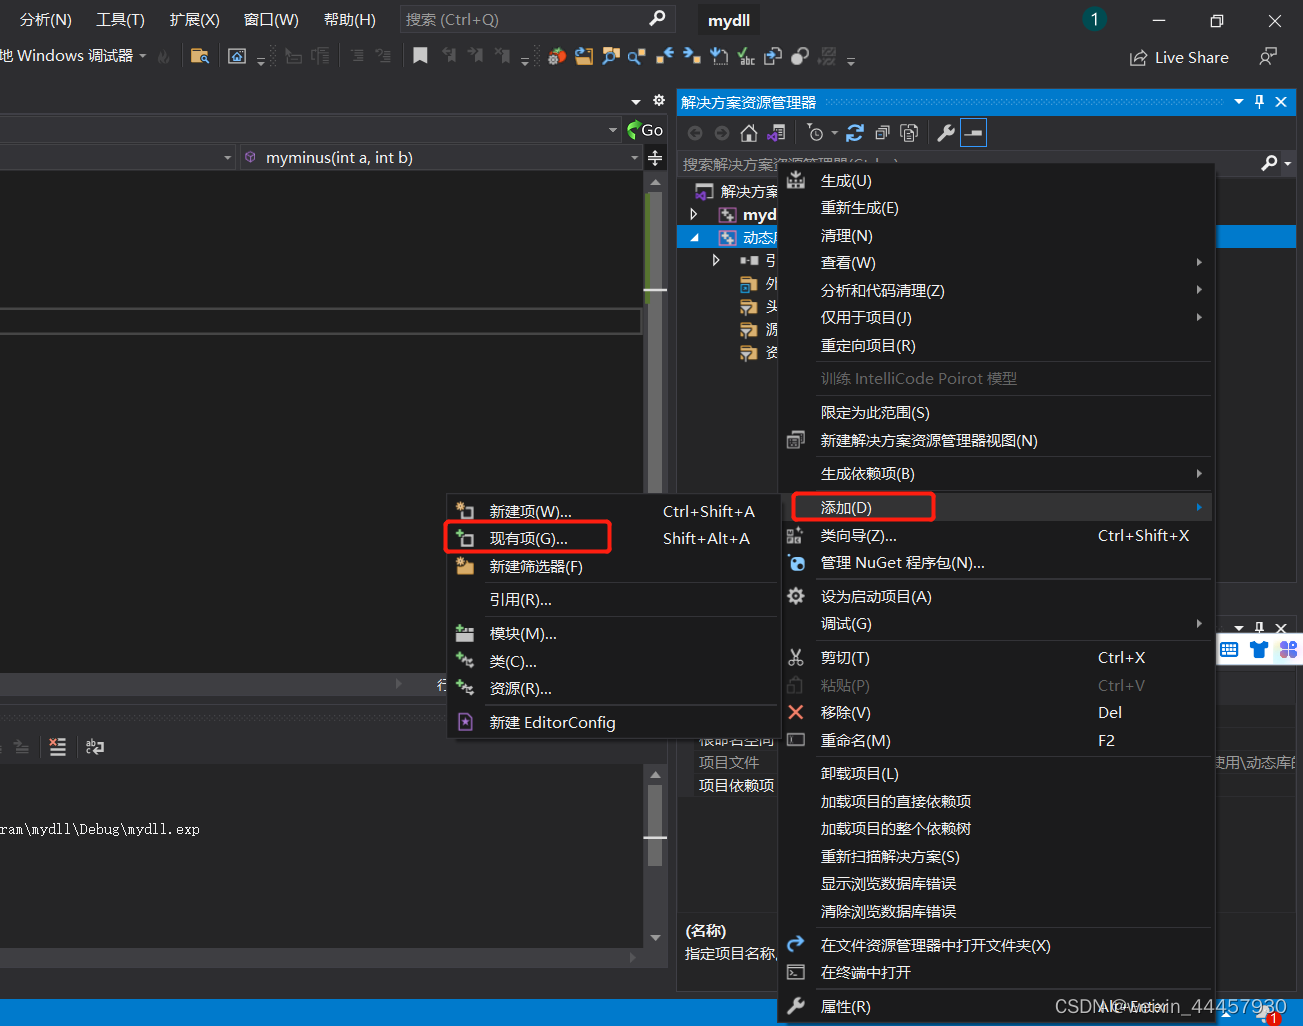The image size is (1303, 1026).
Task: Collapse the selected dynamic library project node
Action: point(694,237)
